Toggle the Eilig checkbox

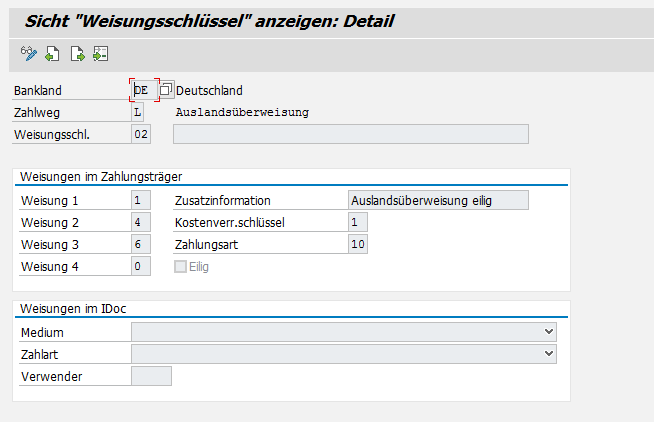[180, 266]
